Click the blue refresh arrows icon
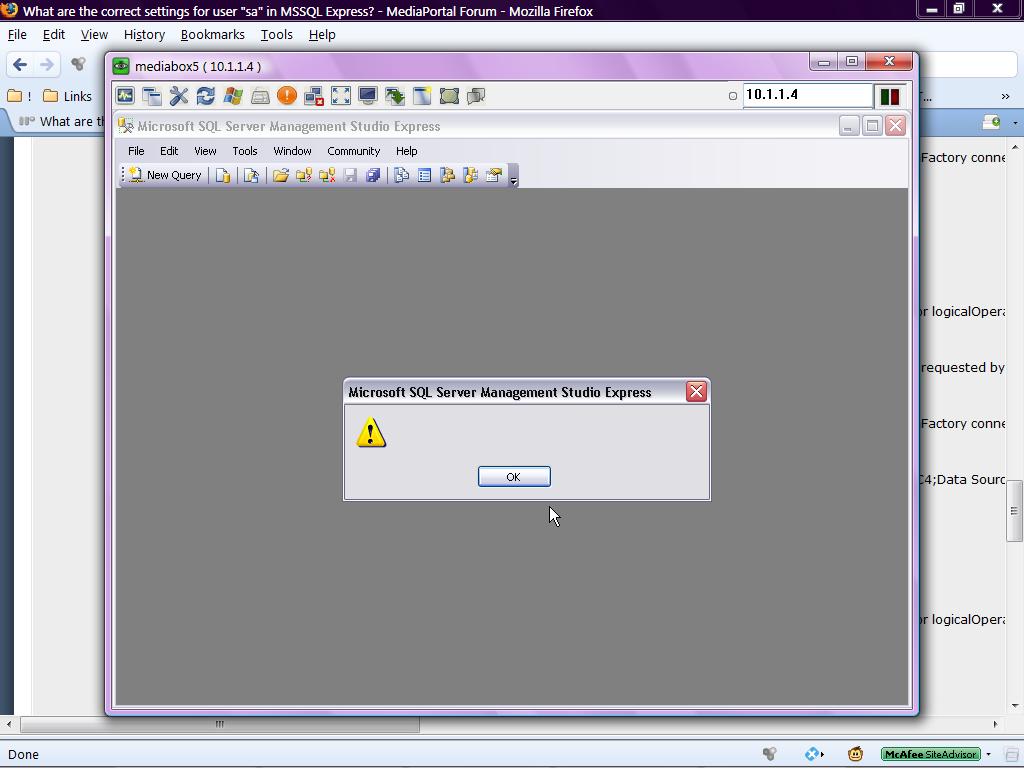This screenshot has height=768, width=1024. click(x=206, y=96)
